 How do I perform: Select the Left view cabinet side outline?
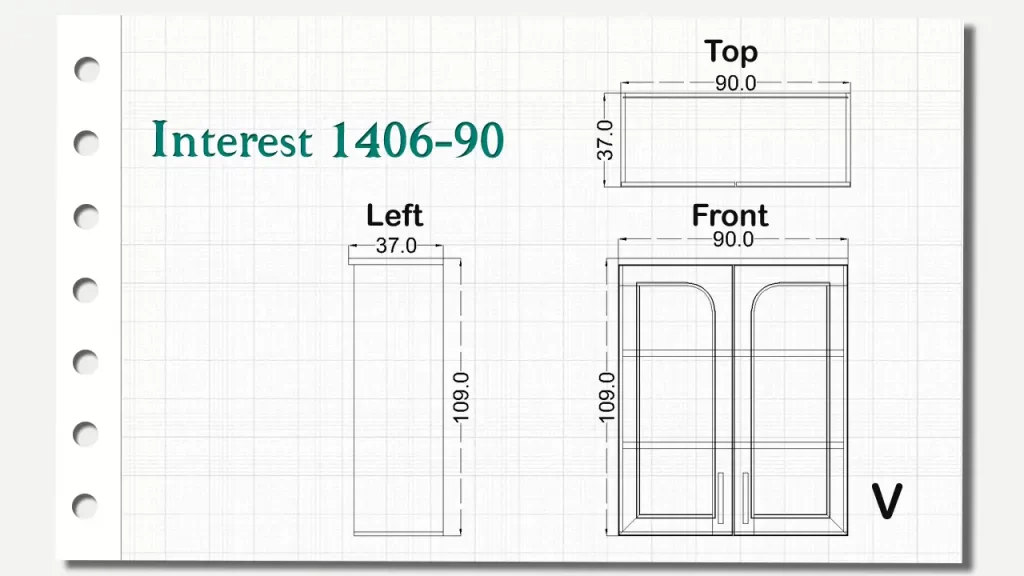click(397, 400)
